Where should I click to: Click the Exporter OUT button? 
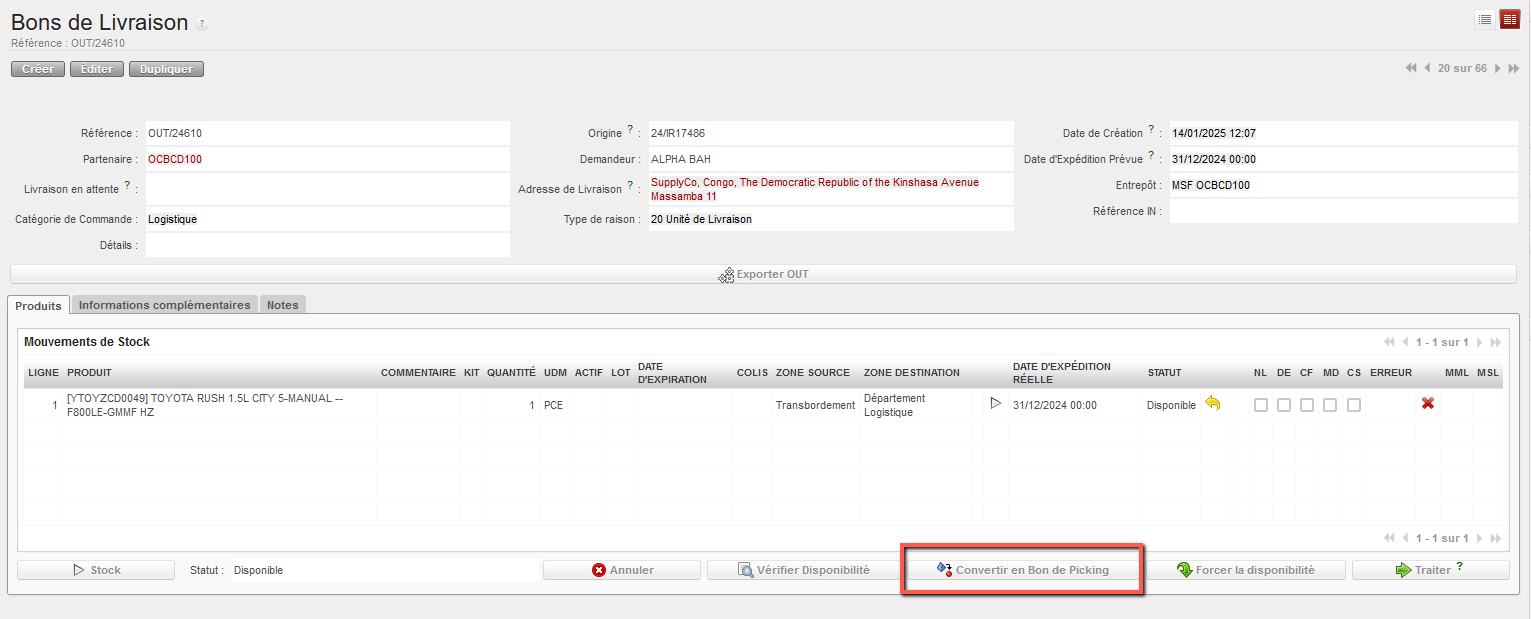coord(764,274)
